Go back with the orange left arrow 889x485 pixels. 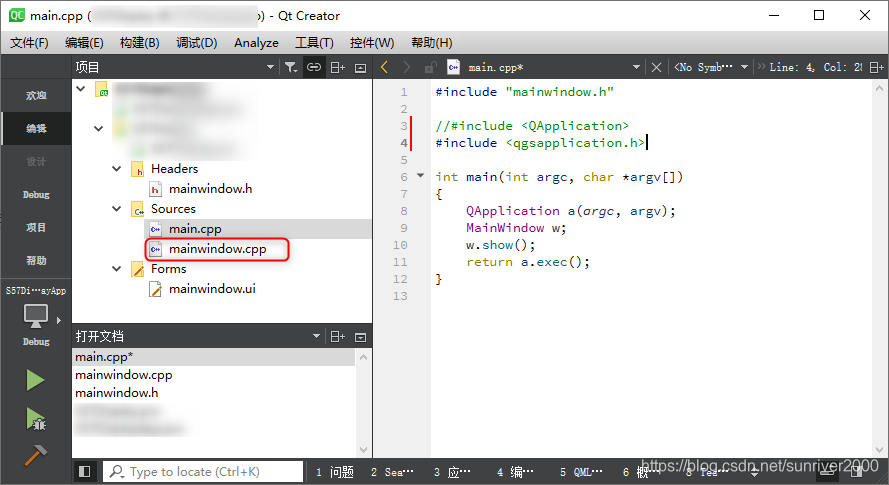pyautogui.click(x=384, y=68)
